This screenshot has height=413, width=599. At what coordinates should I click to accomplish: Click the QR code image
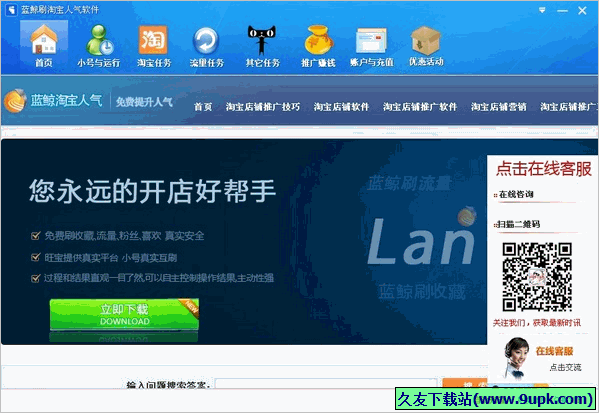pyautogui.click(x=537, y=277)
